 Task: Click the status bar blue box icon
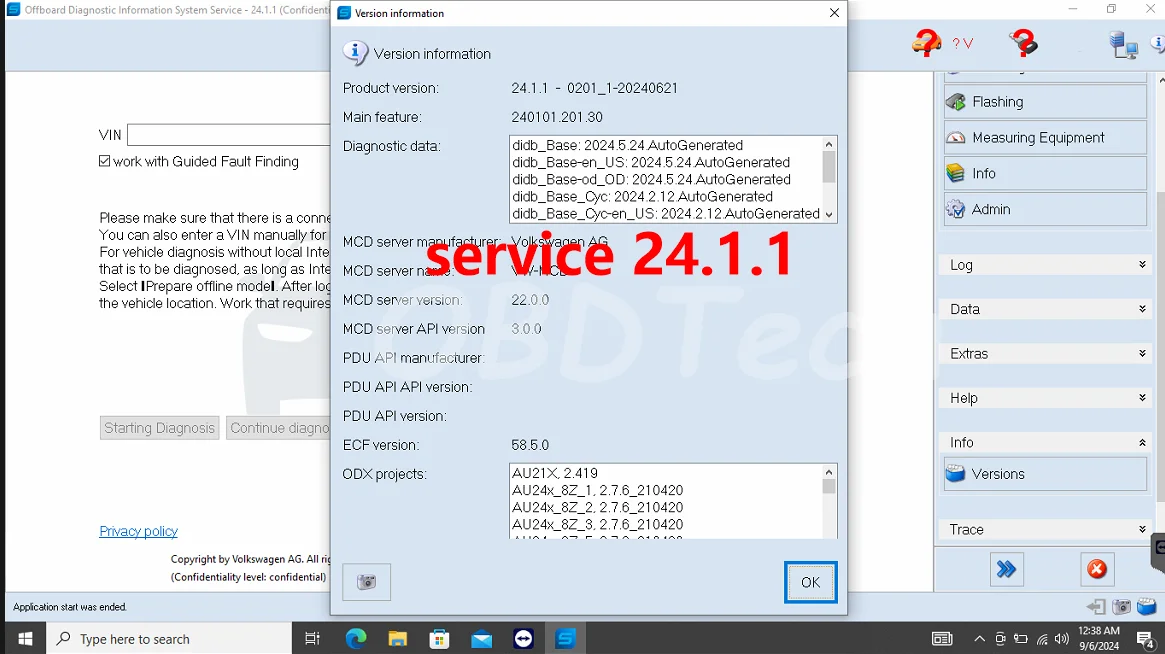[x=1146, y=607]
